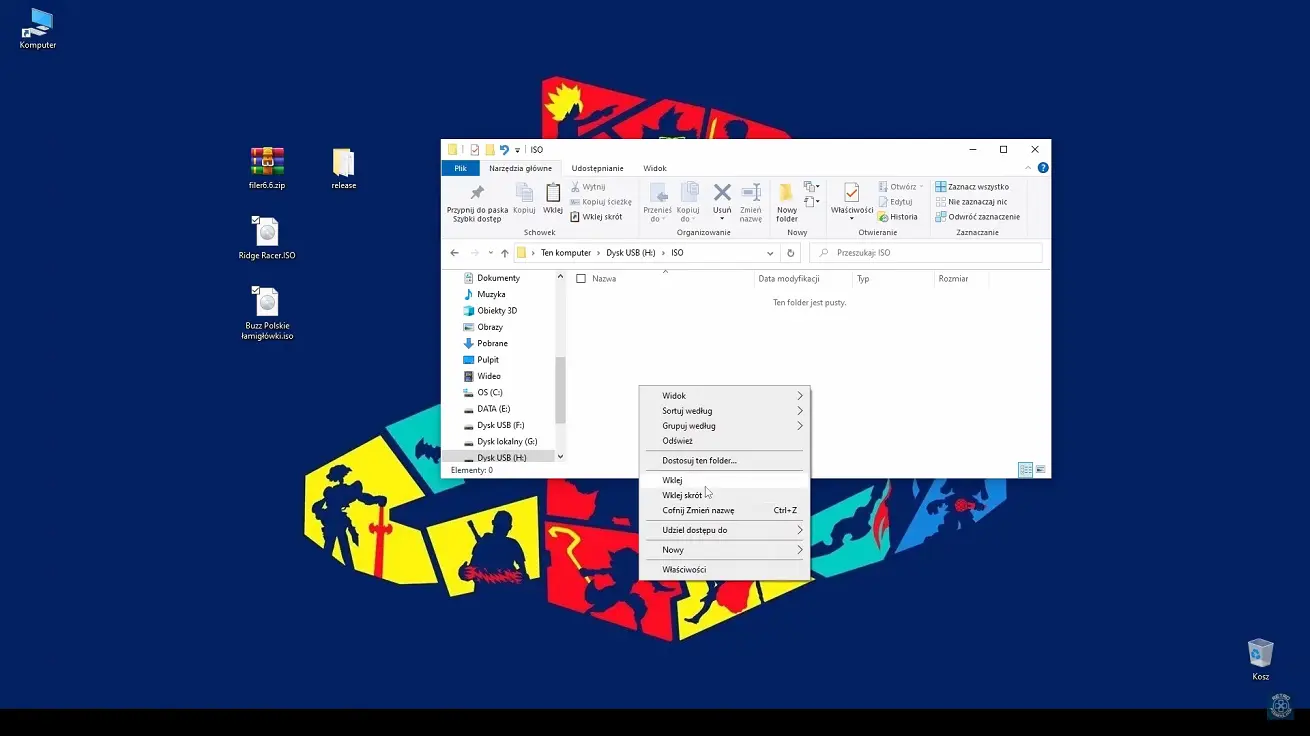
Task: Click Przypnij do paska Szybki dostęp pin
Action: 477,201
